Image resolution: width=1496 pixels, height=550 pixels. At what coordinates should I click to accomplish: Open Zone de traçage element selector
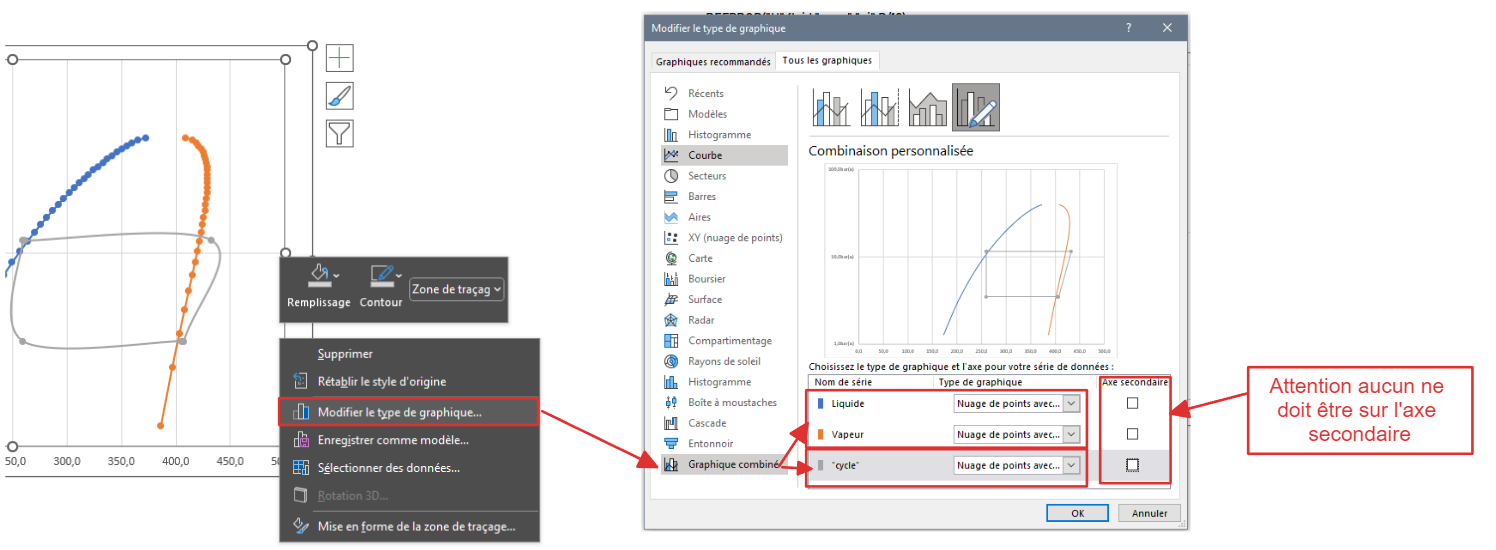pos(457,289)
